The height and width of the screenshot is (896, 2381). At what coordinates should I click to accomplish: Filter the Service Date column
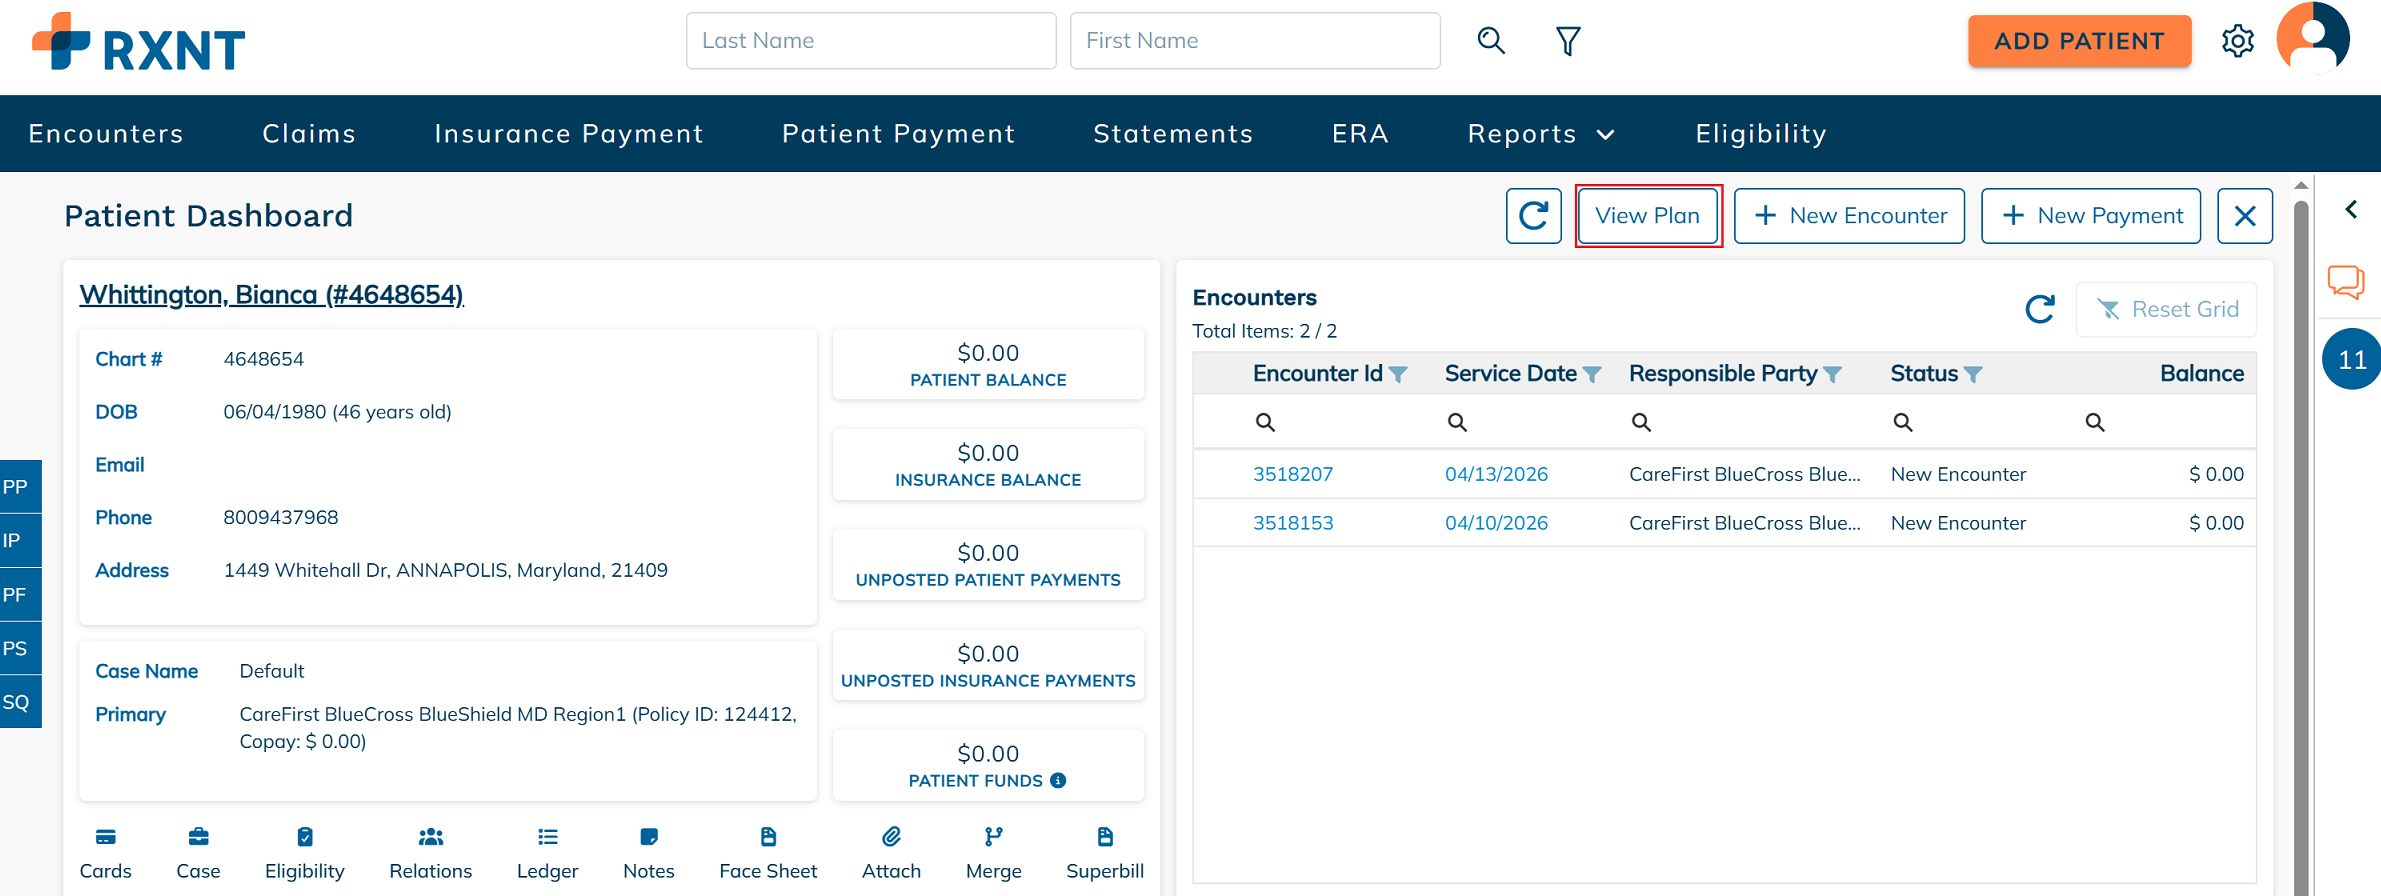pos(1592,375)
